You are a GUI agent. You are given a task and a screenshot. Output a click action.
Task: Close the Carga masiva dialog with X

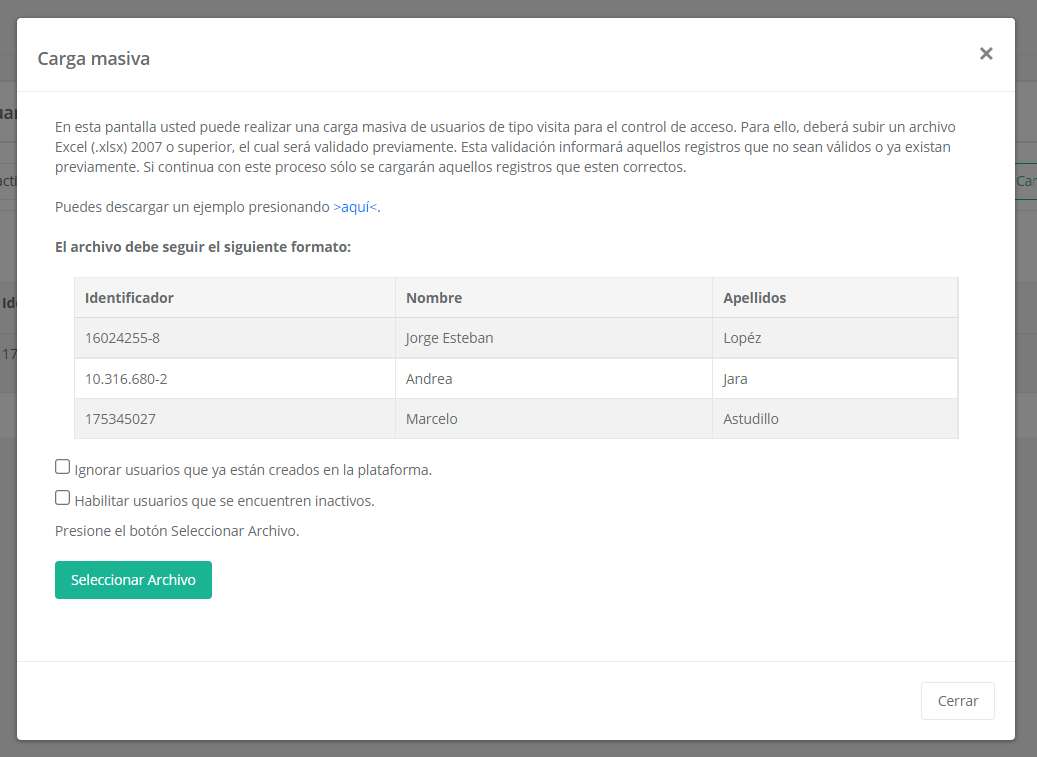[986, 54]
